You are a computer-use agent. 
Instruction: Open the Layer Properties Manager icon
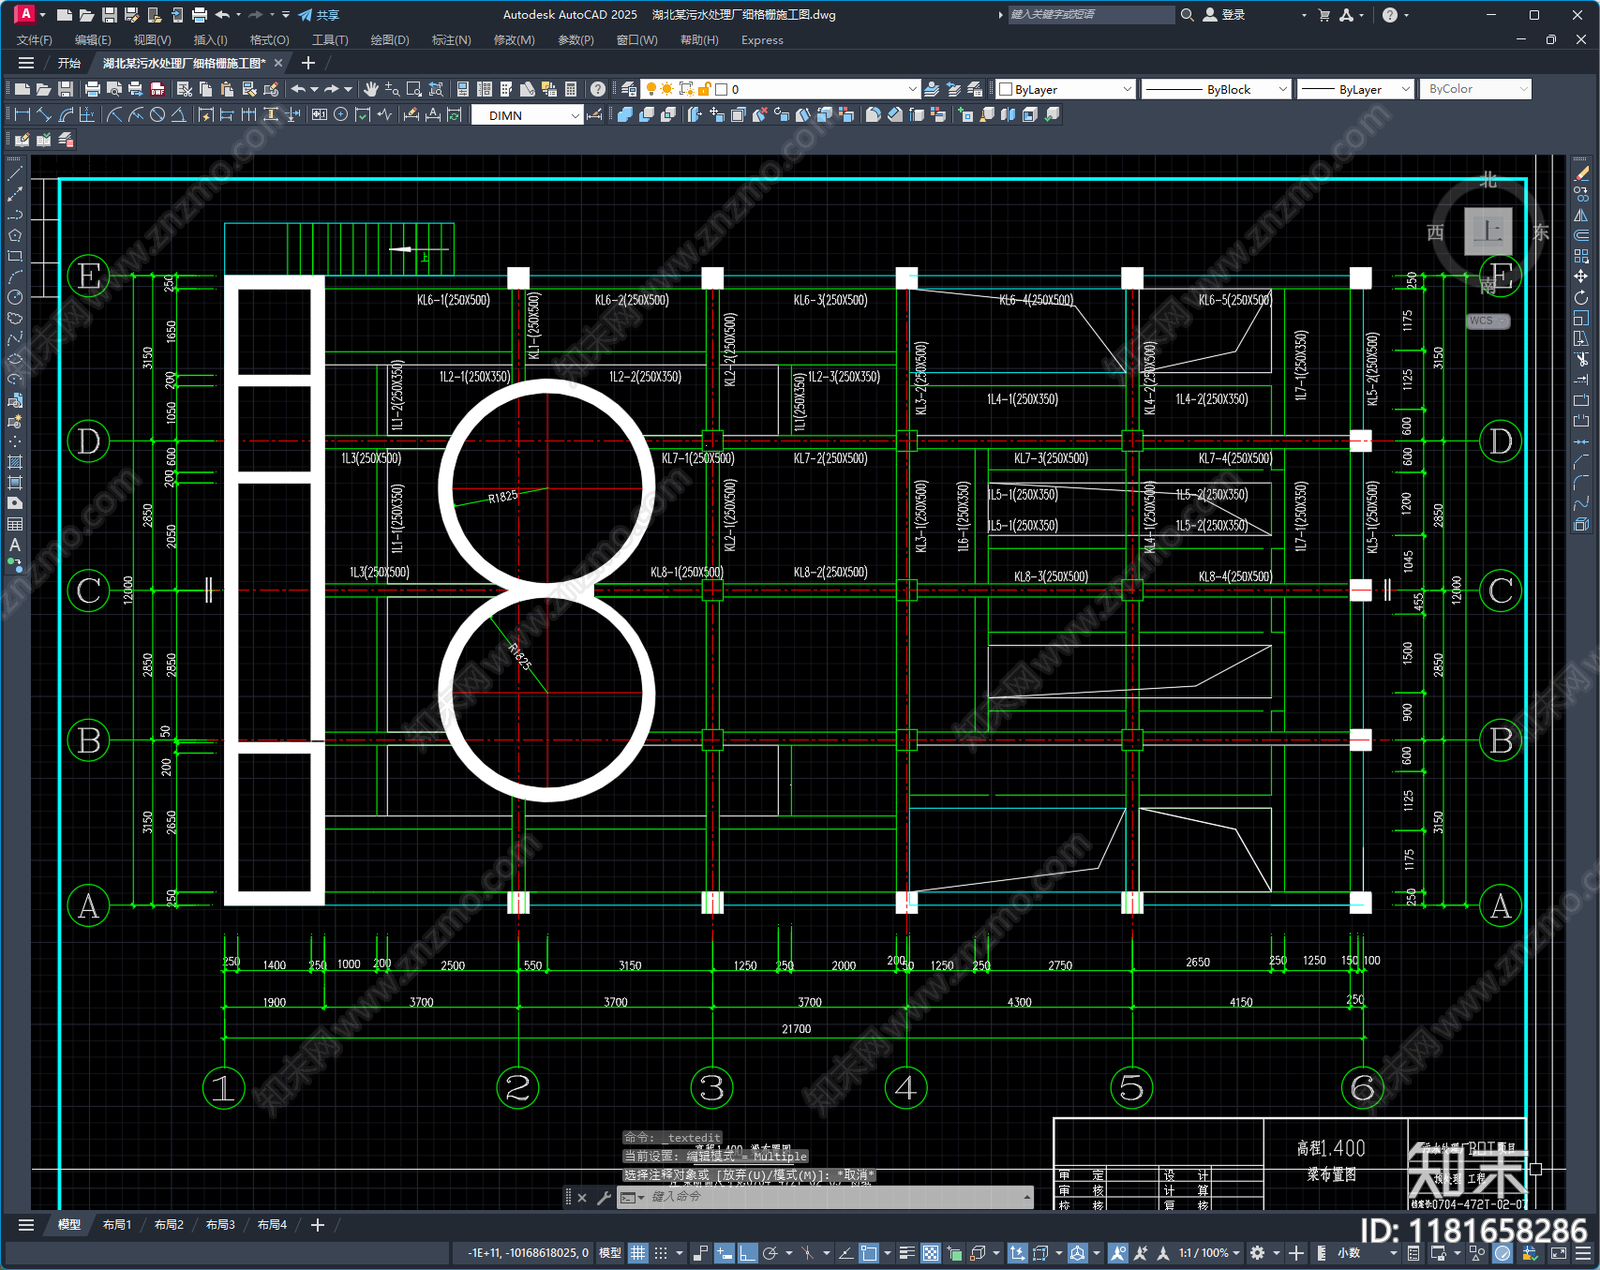[628, 89]
